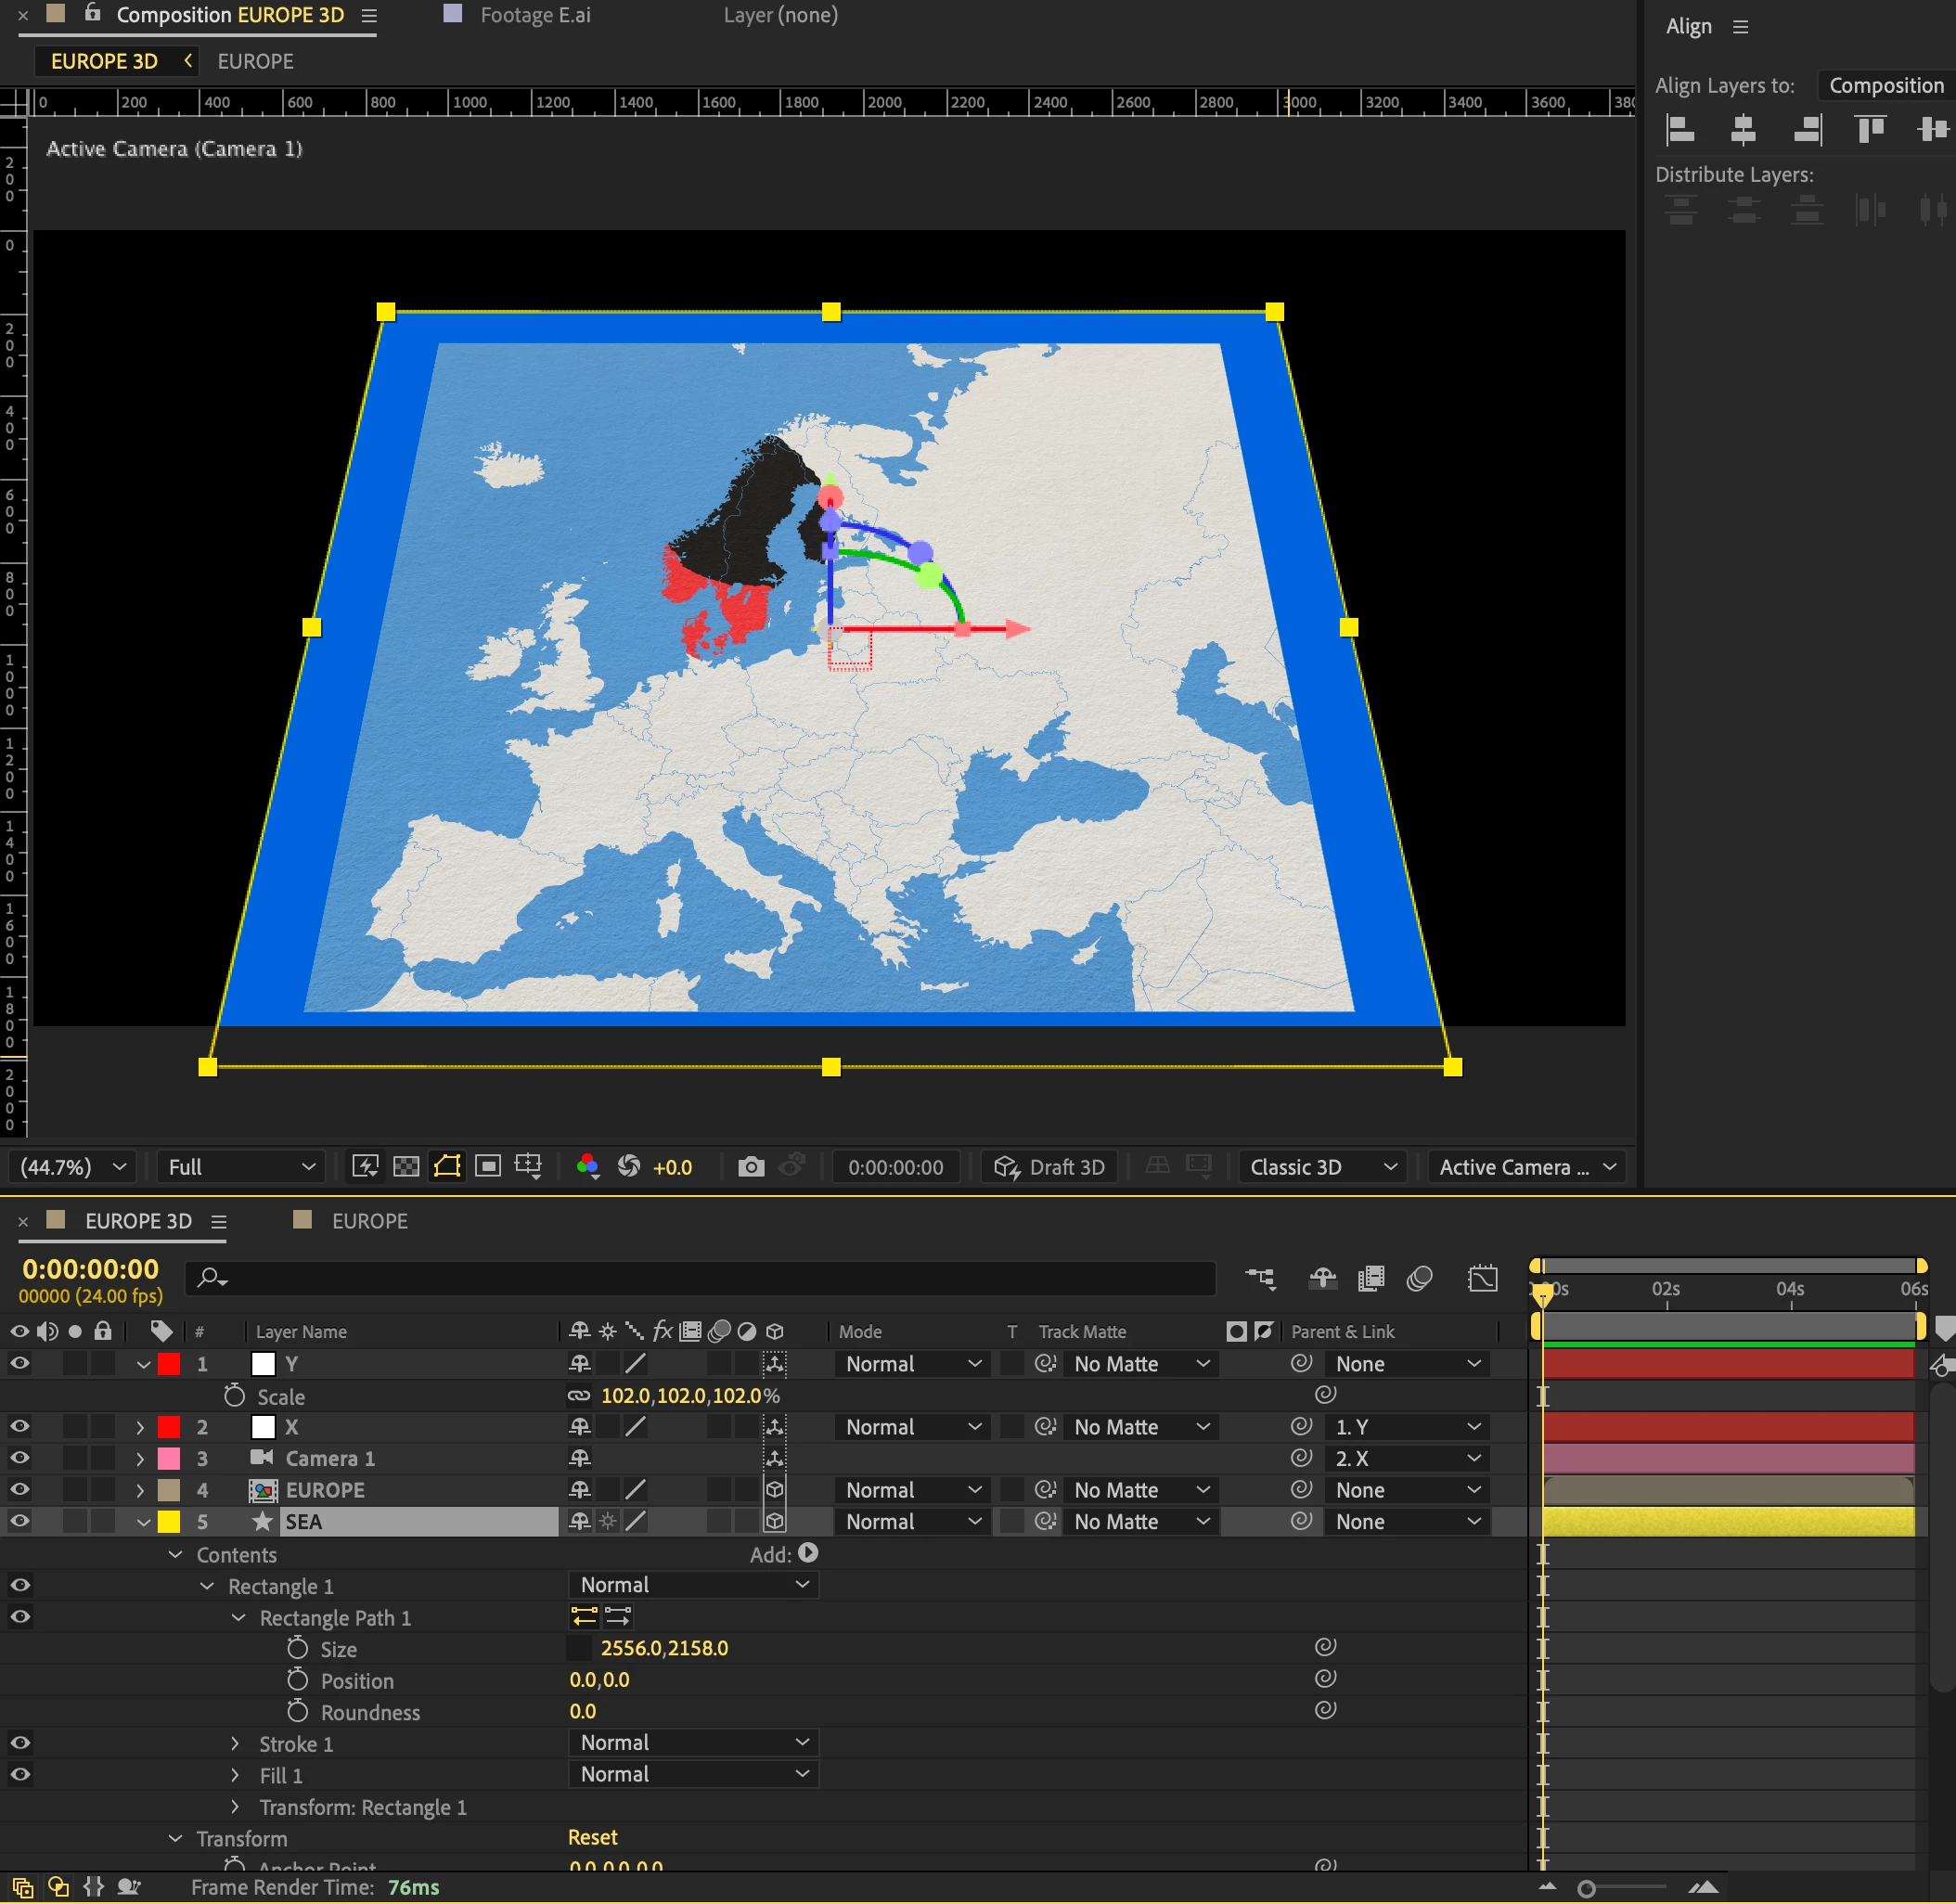Click the Fast Previews icon
1956x1904 pixels.
(365, 1166)
